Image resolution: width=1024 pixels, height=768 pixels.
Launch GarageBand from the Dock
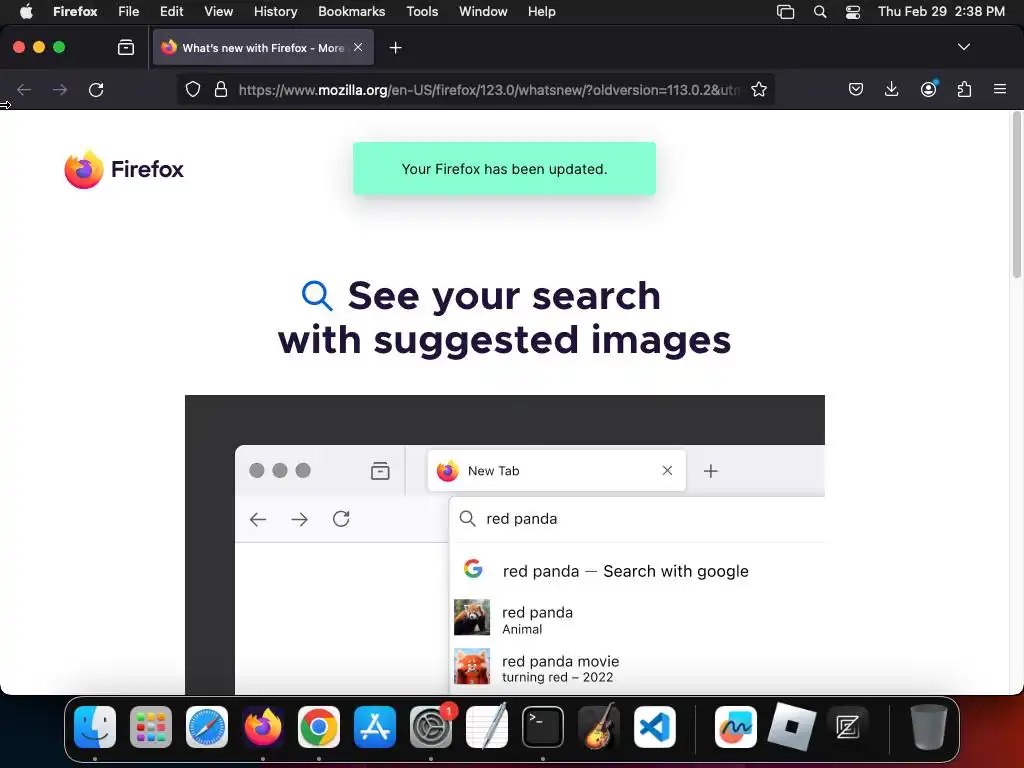[x=599, y=726]
